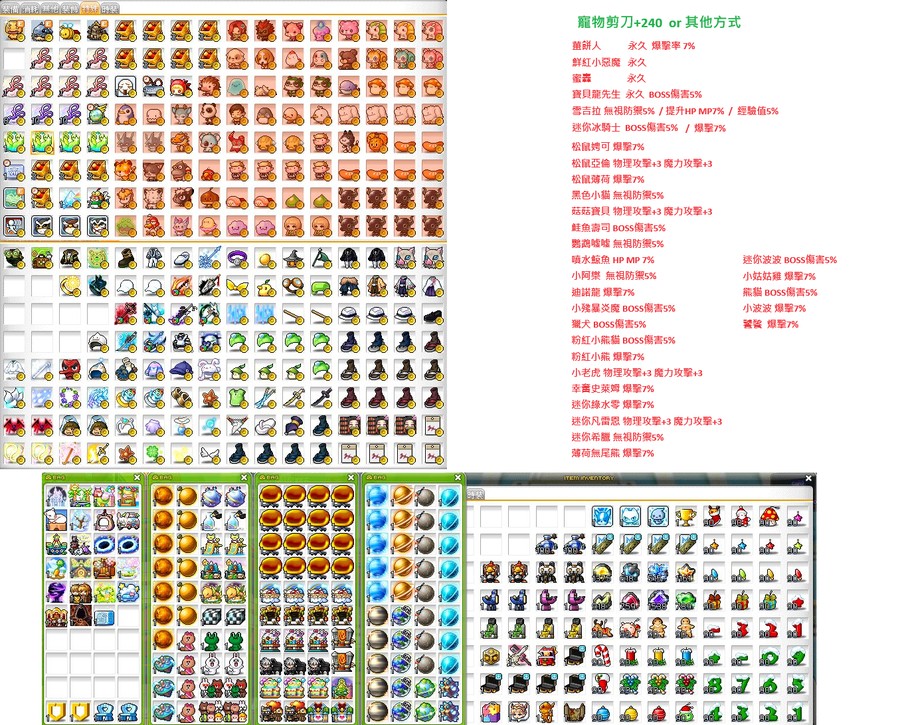Open the 消耗 inventory tab
900x725 pixels.
click(30, 8)
